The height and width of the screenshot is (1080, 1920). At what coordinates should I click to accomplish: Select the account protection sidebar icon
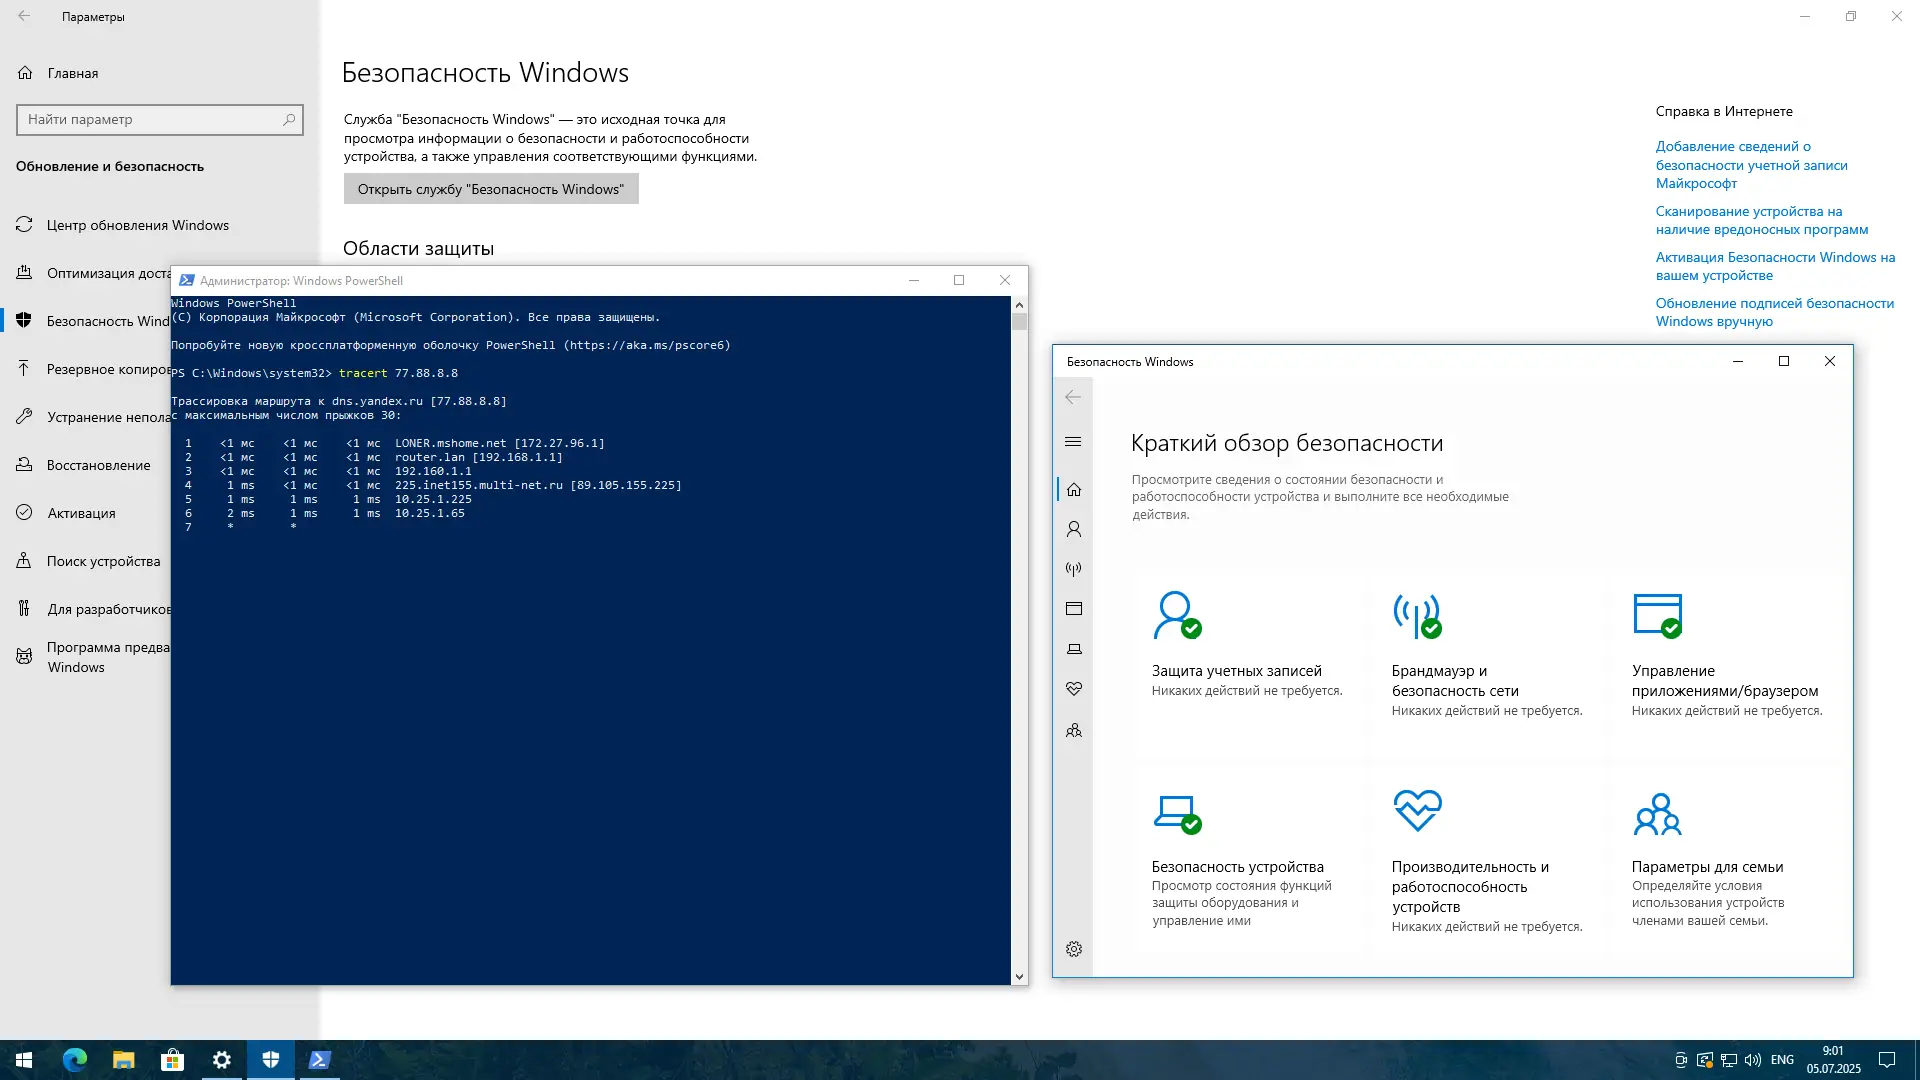pyautogui.click(x=1073, y=529)
